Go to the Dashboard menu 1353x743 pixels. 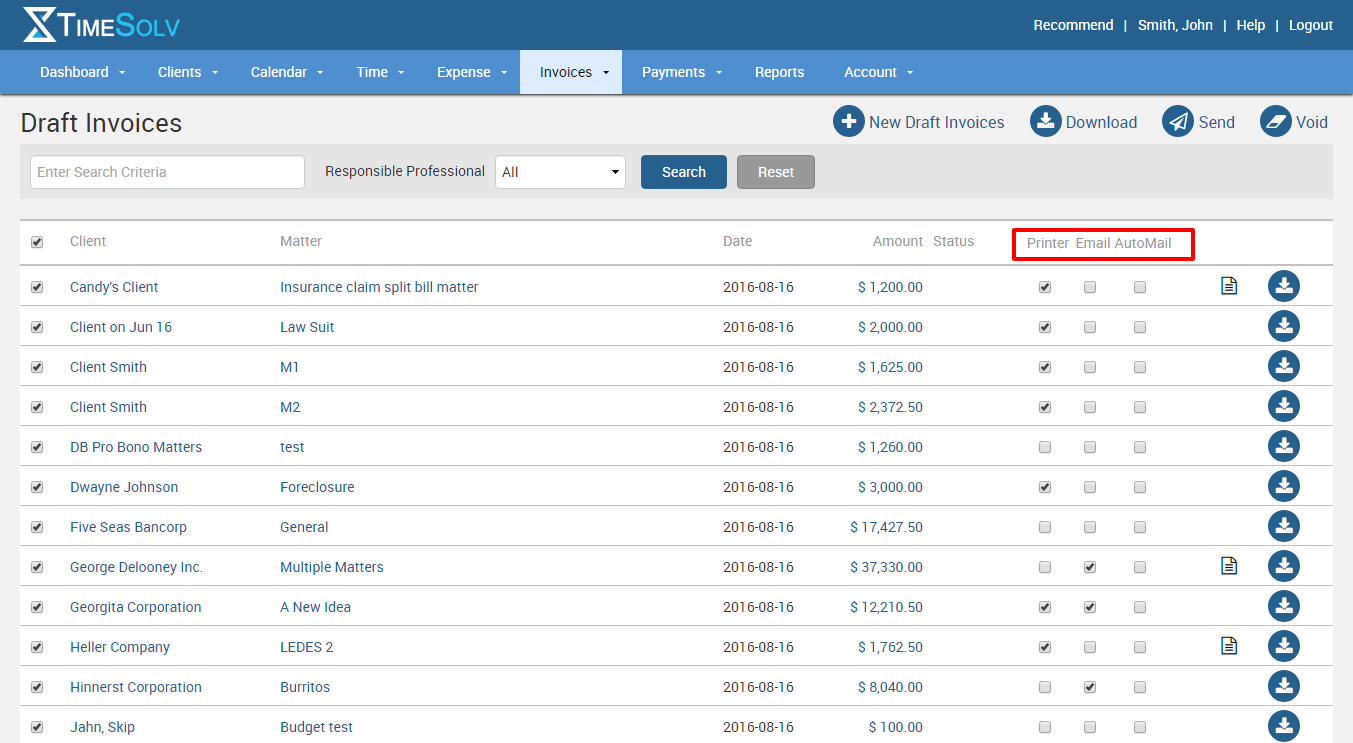(82, 72)
